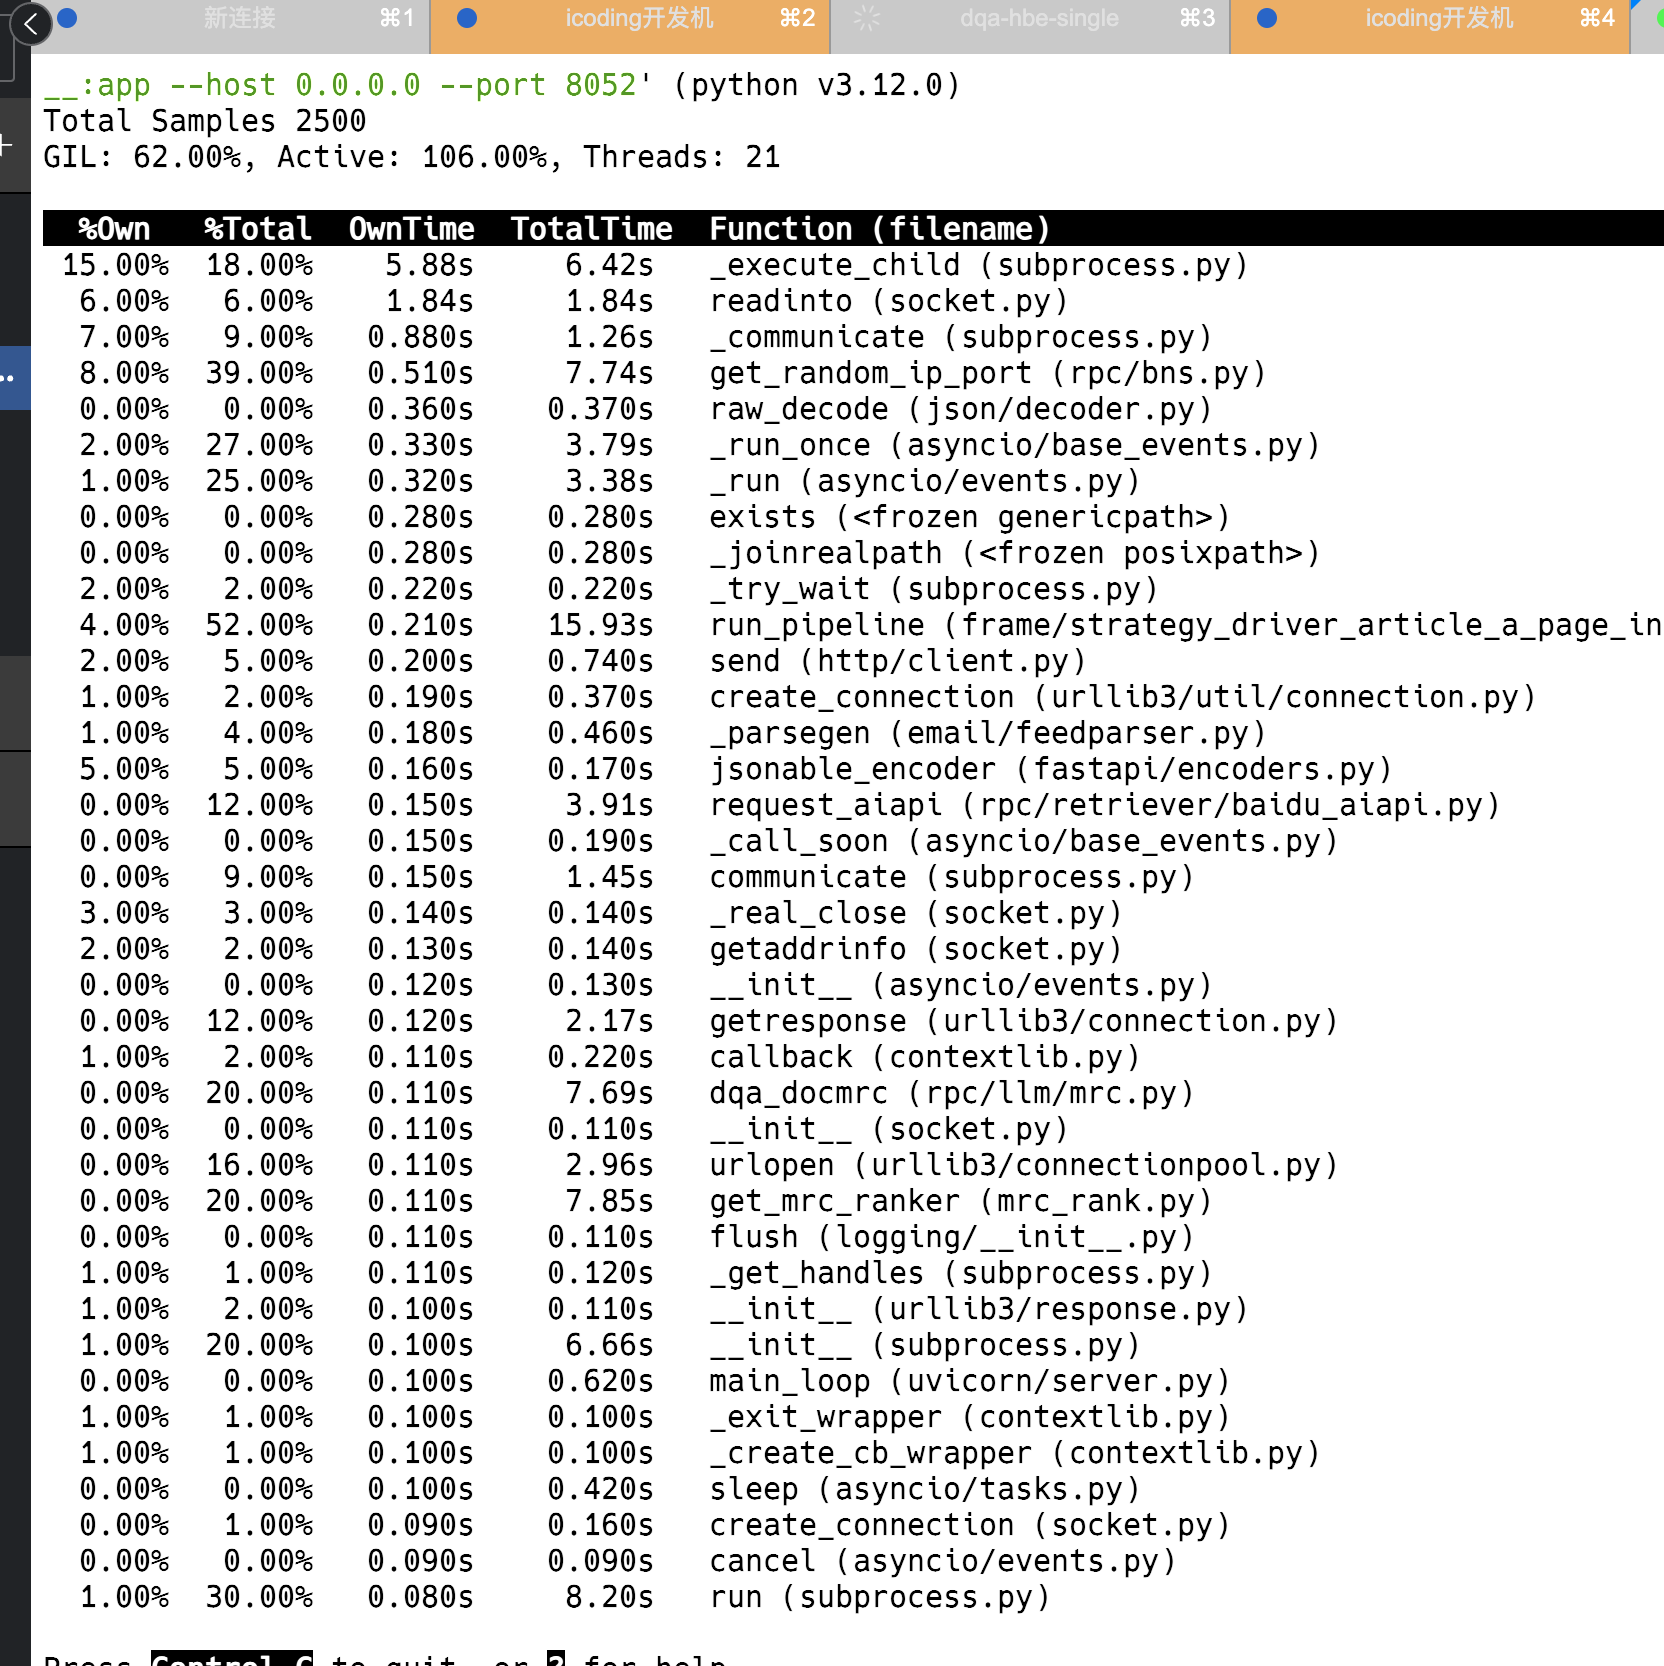Click the plus icon in left sidebar
This screenshot has width=1664, height=1666.
(x=6, y=146)
